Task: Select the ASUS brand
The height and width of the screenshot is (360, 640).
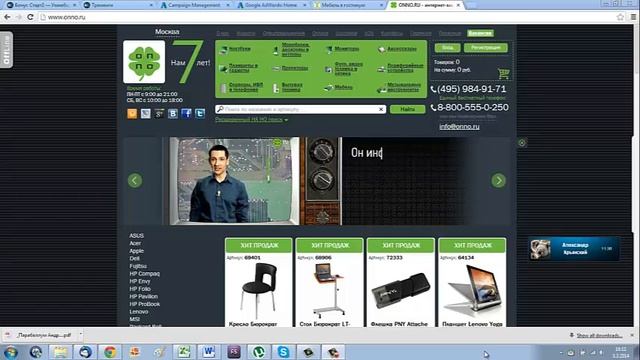Action: (136, 236)
